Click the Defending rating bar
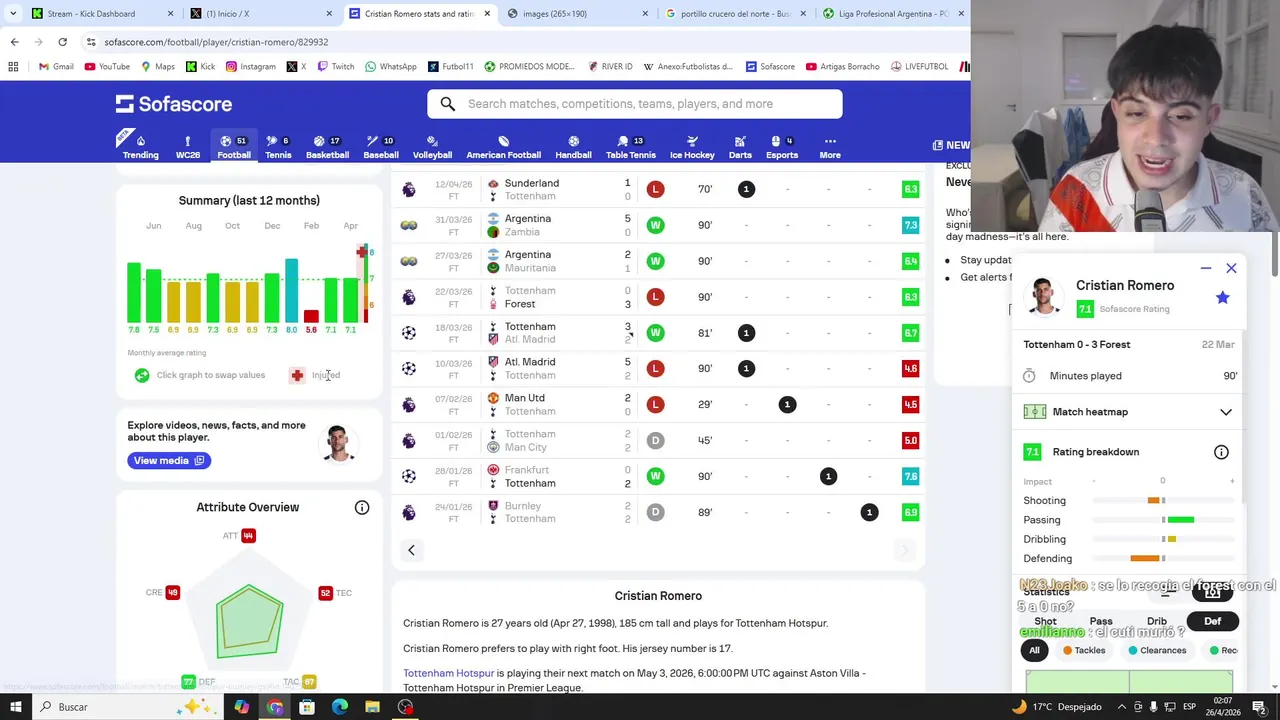Image resolution: width=1280 pixels, height=720 pixels. [1164, 558]
